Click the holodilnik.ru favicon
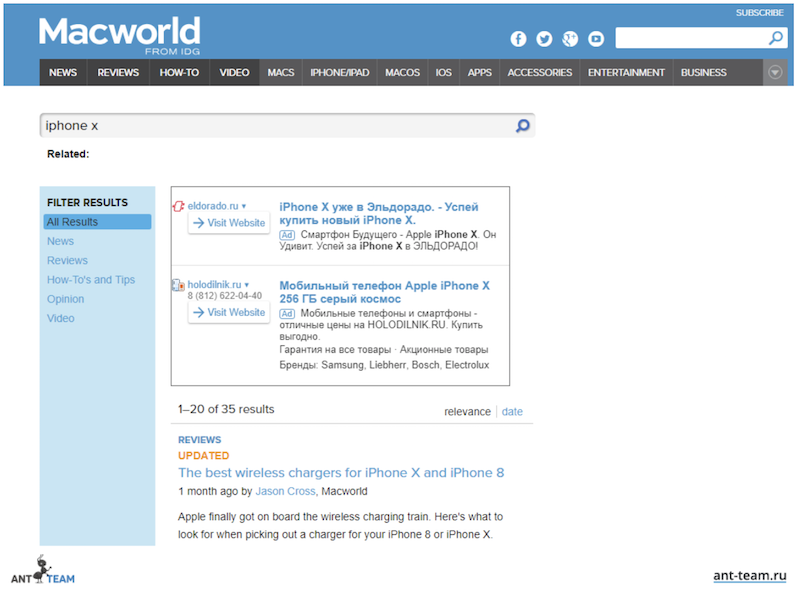 (178, 285)
